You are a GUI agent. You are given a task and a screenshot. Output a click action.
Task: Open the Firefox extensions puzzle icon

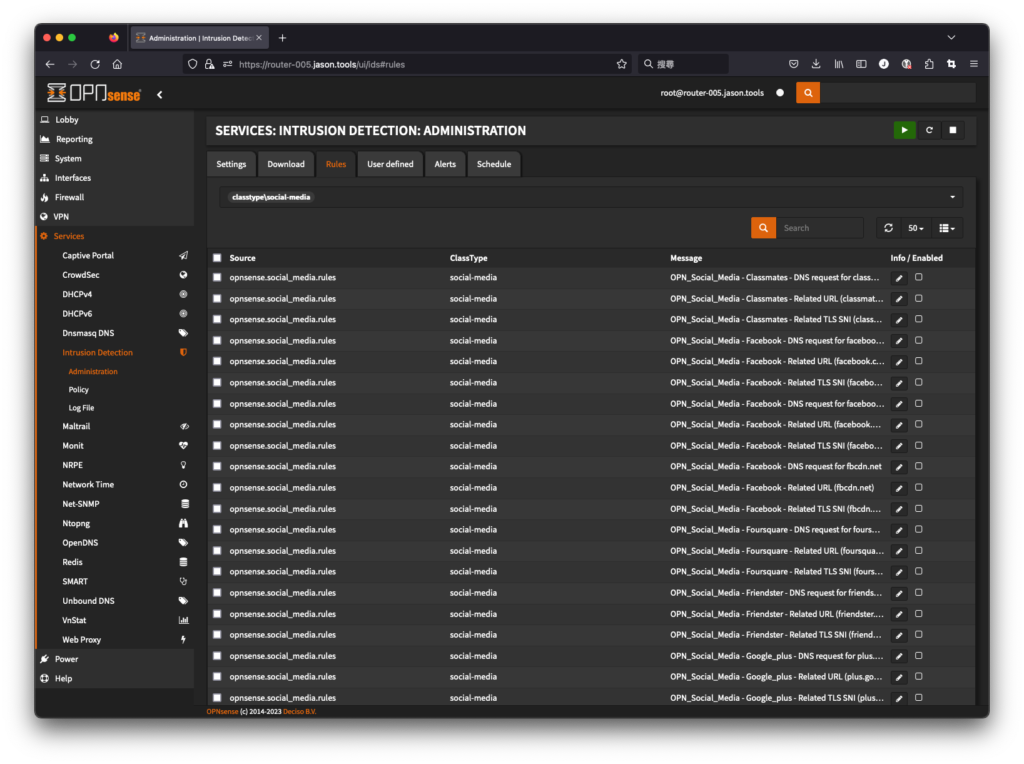point(929,64)
